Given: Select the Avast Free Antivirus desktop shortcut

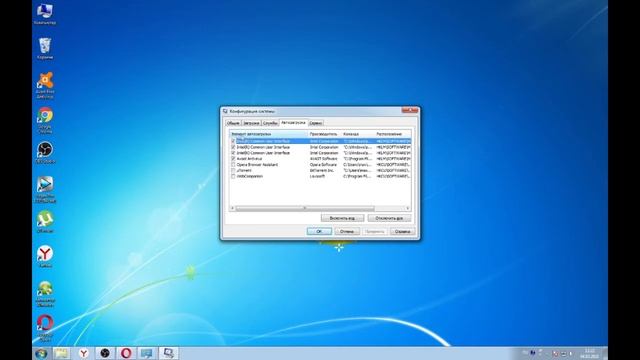Looking at the screenshot, I should tap(45, 84).
